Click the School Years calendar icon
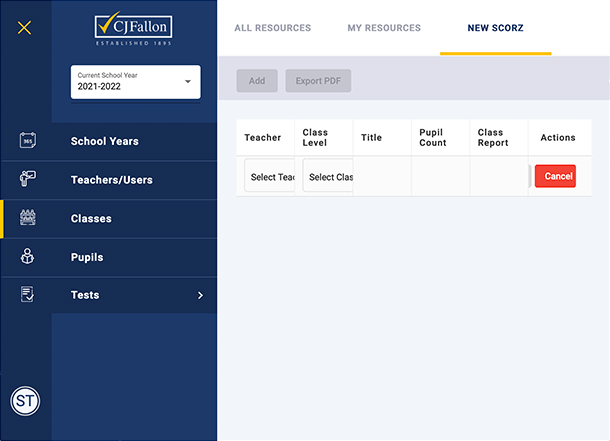610x441 pixels. click(27, 141)
